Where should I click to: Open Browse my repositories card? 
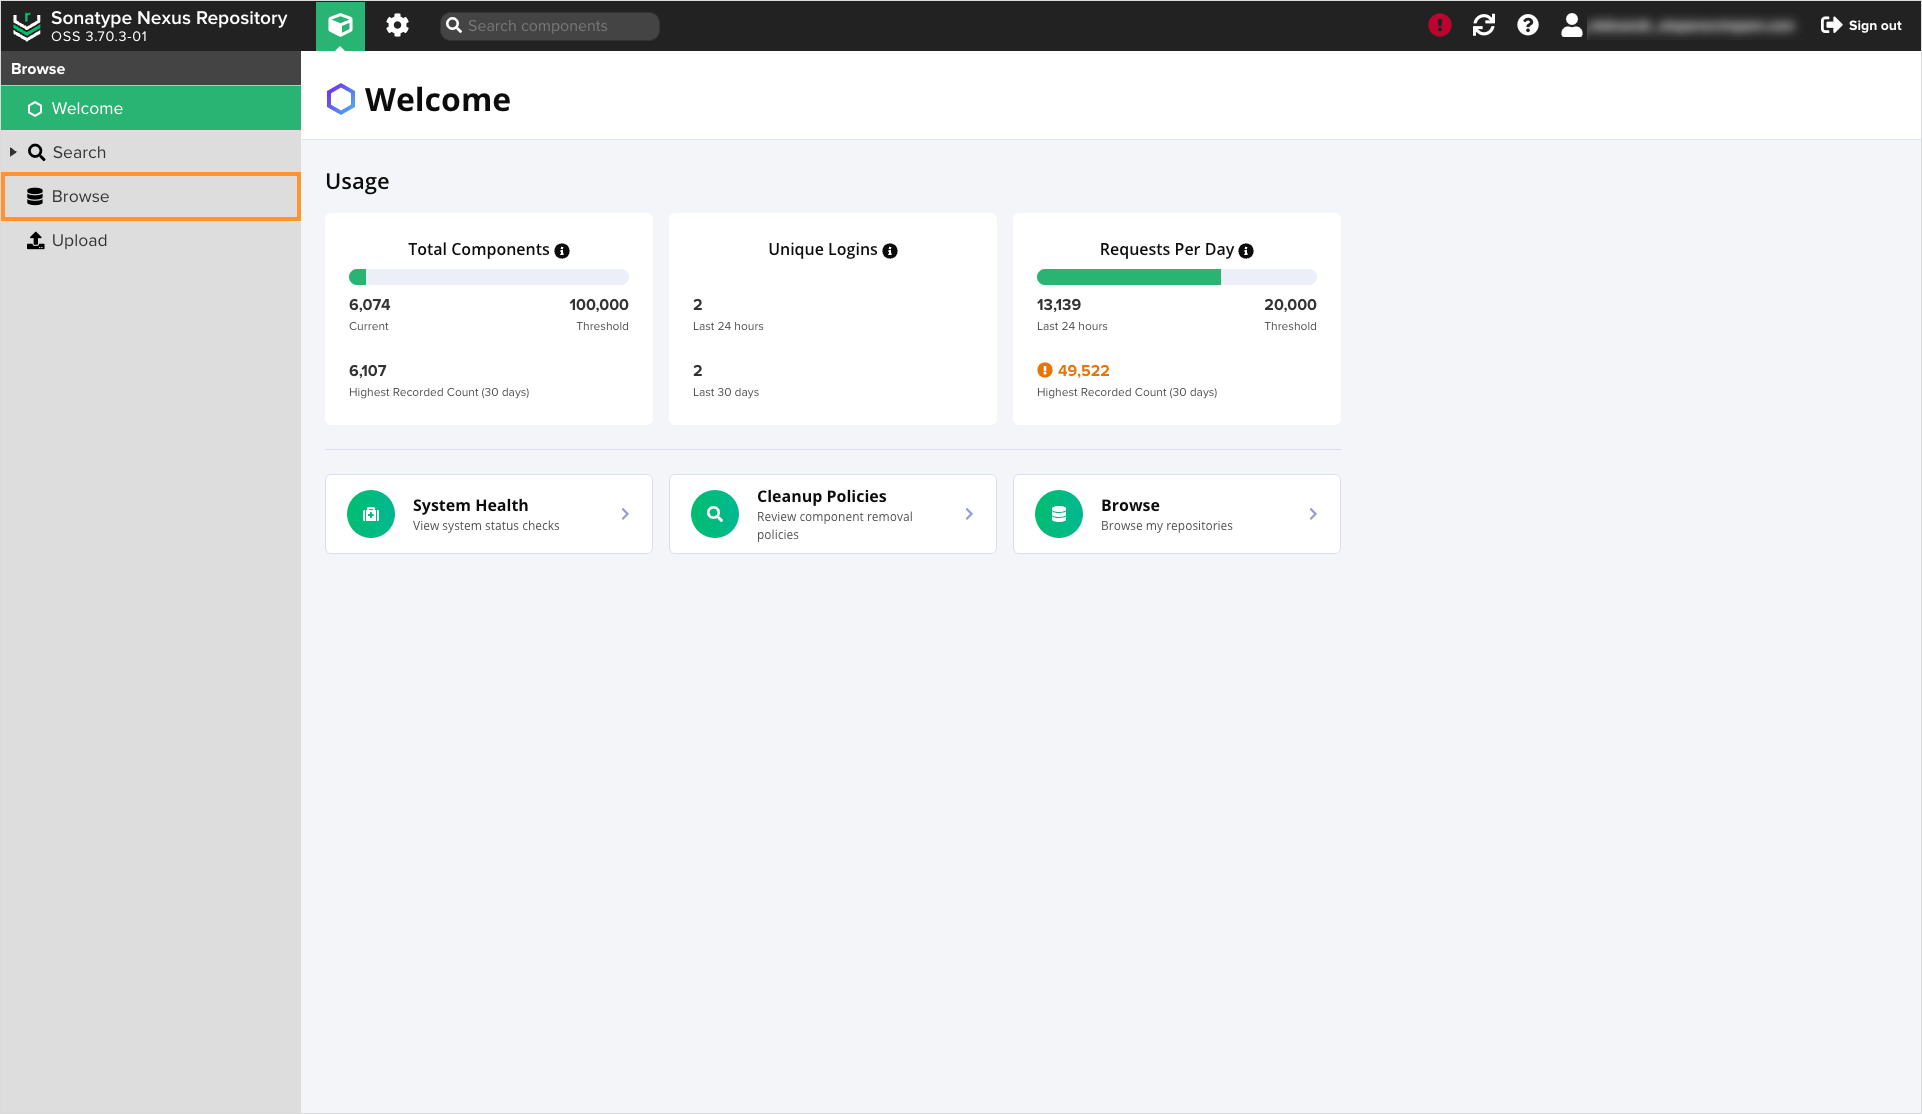click(x=1176, y=514)
